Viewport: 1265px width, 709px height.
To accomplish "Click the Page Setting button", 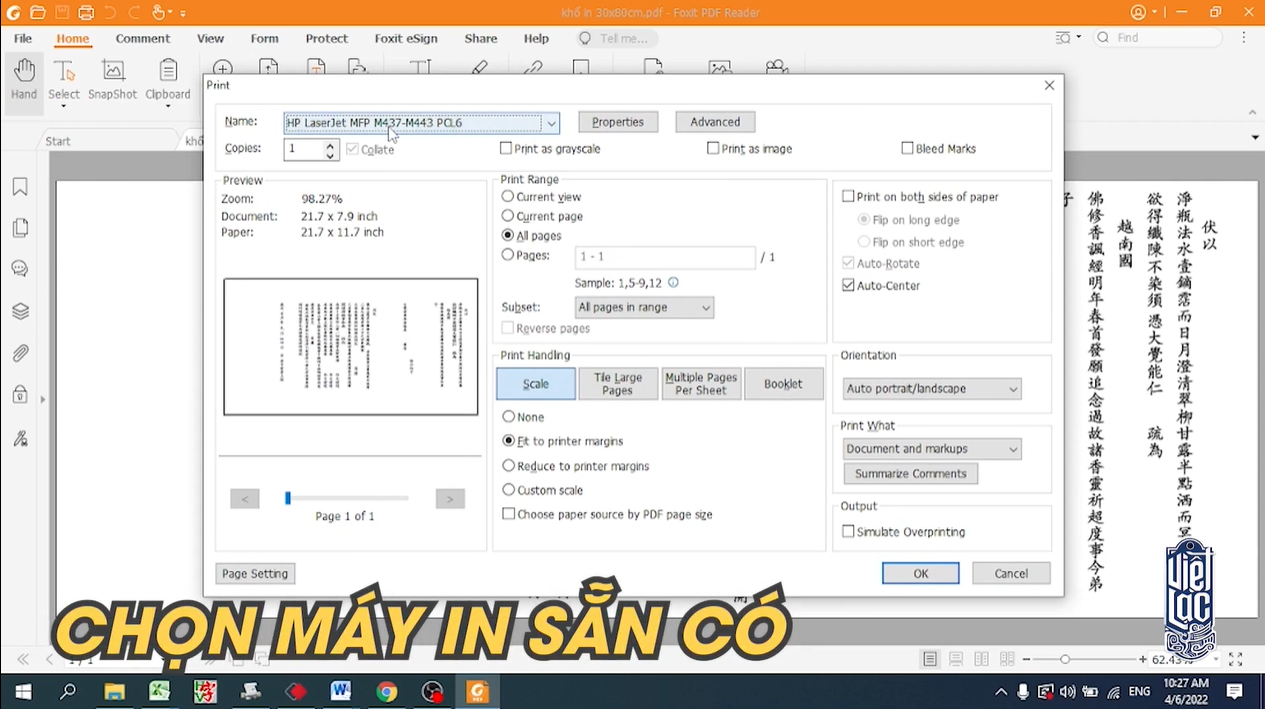I will pyautogui.click(x=255, y=574).
